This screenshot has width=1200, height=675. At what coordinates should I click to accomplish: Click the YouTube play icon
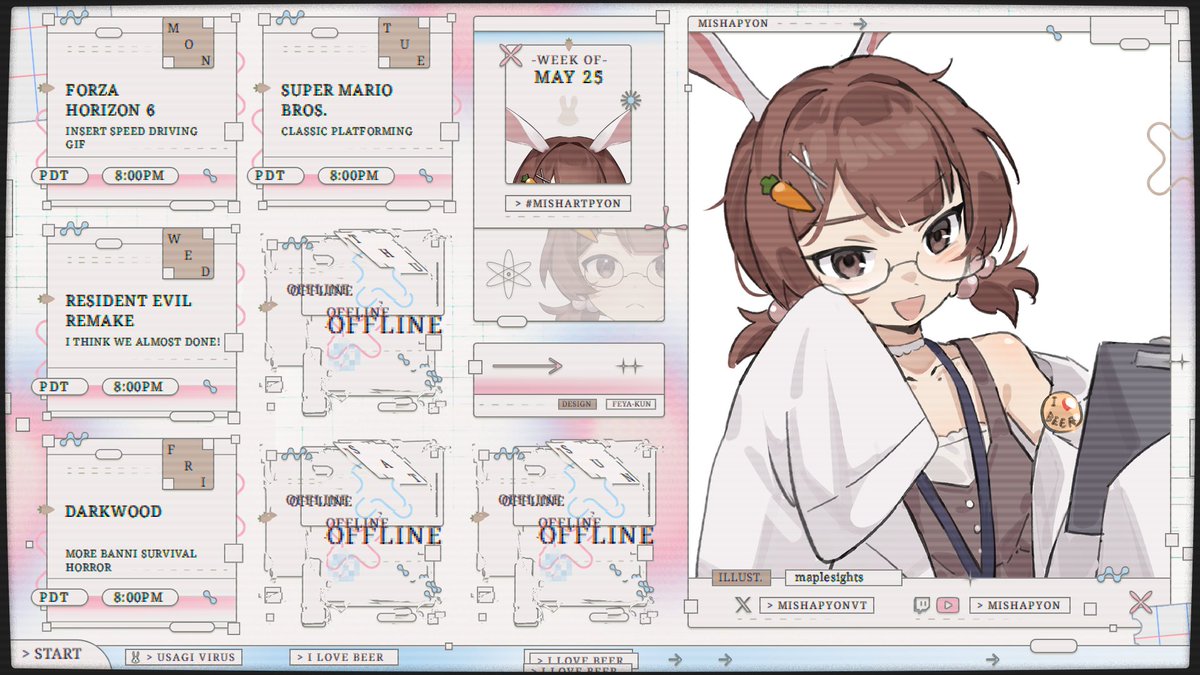[949, 605]
